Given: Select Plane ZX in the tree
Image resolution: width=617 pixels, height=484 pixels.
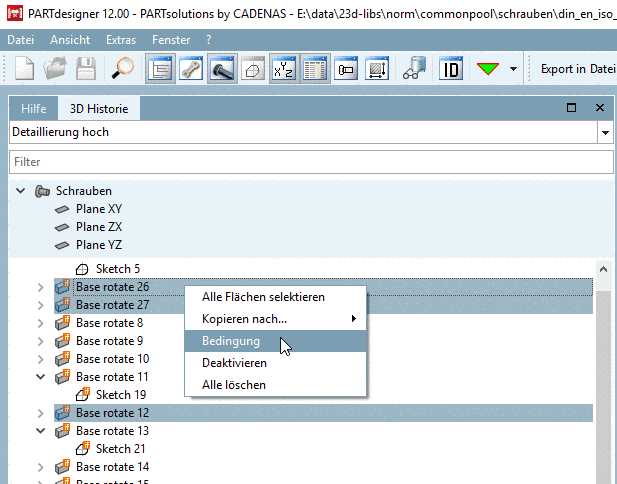Looking at the screenshot, I should [x=99, y=227].
